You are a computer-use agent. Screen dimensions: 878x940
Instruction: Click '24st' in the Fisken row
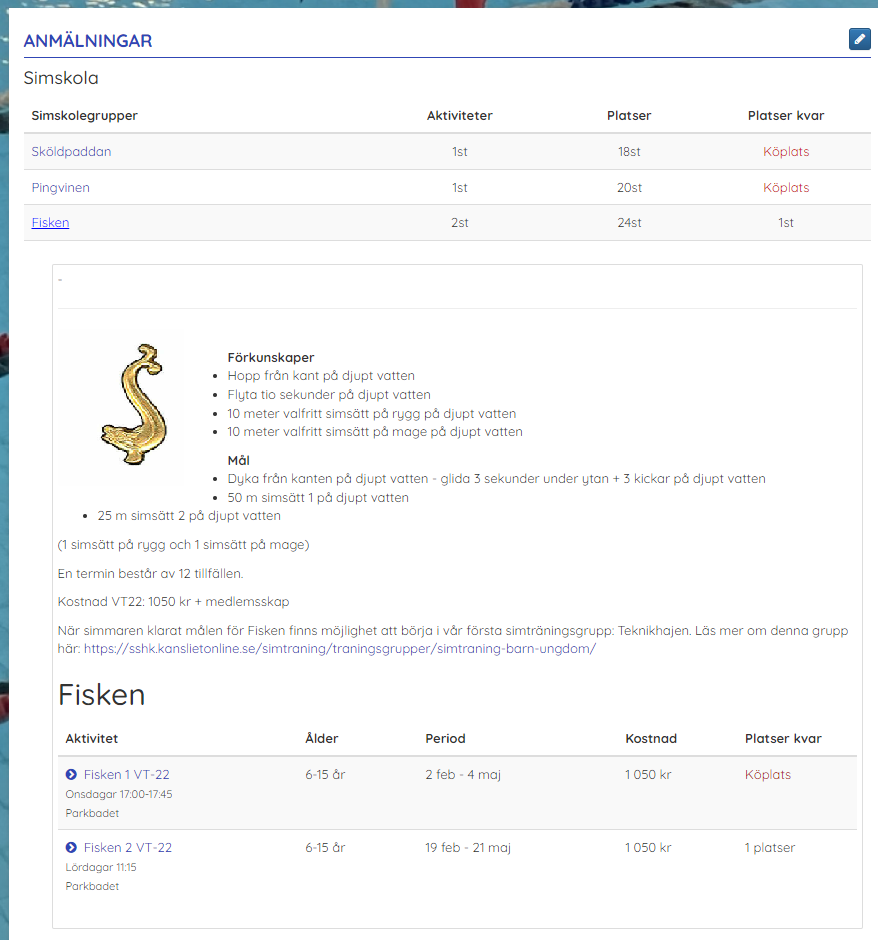pos(629,222)
